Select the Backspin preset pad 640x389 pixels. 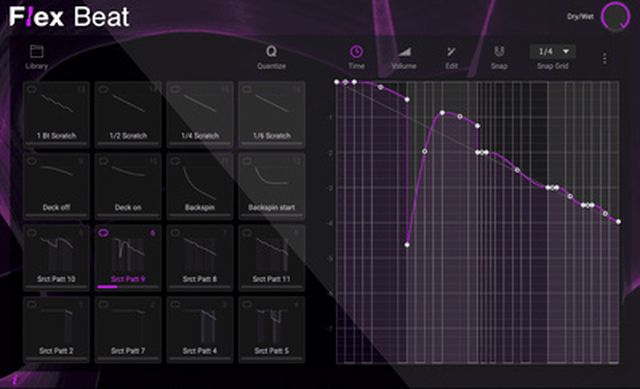tap(200, 186)
